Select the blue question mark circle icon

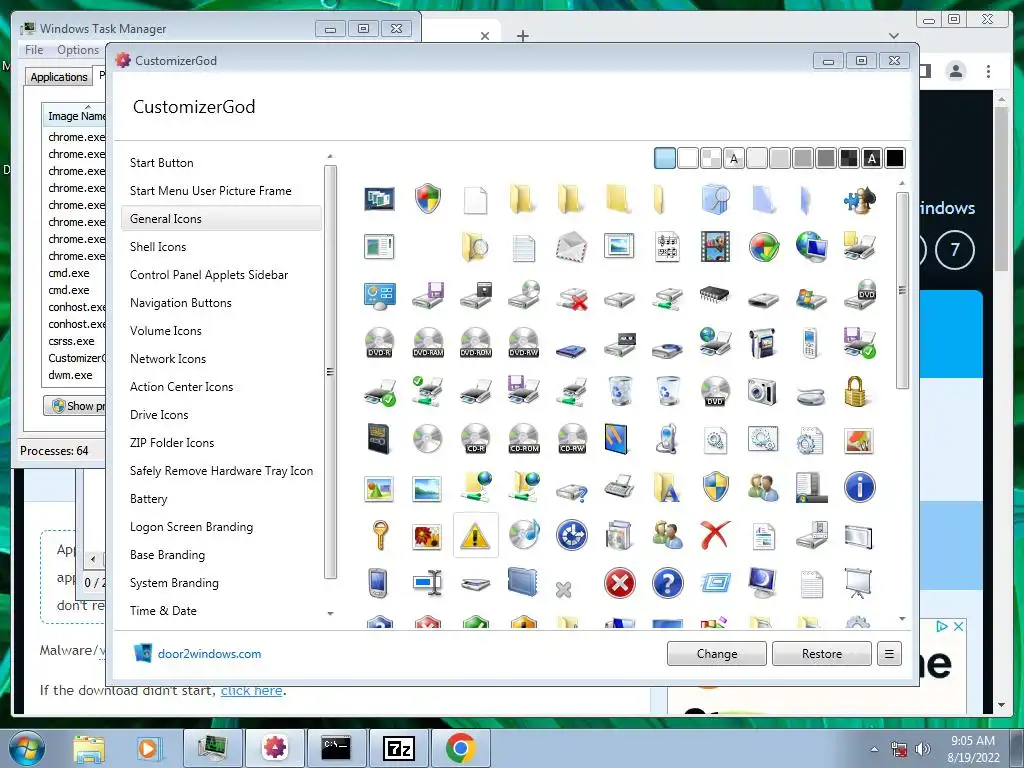667,583
